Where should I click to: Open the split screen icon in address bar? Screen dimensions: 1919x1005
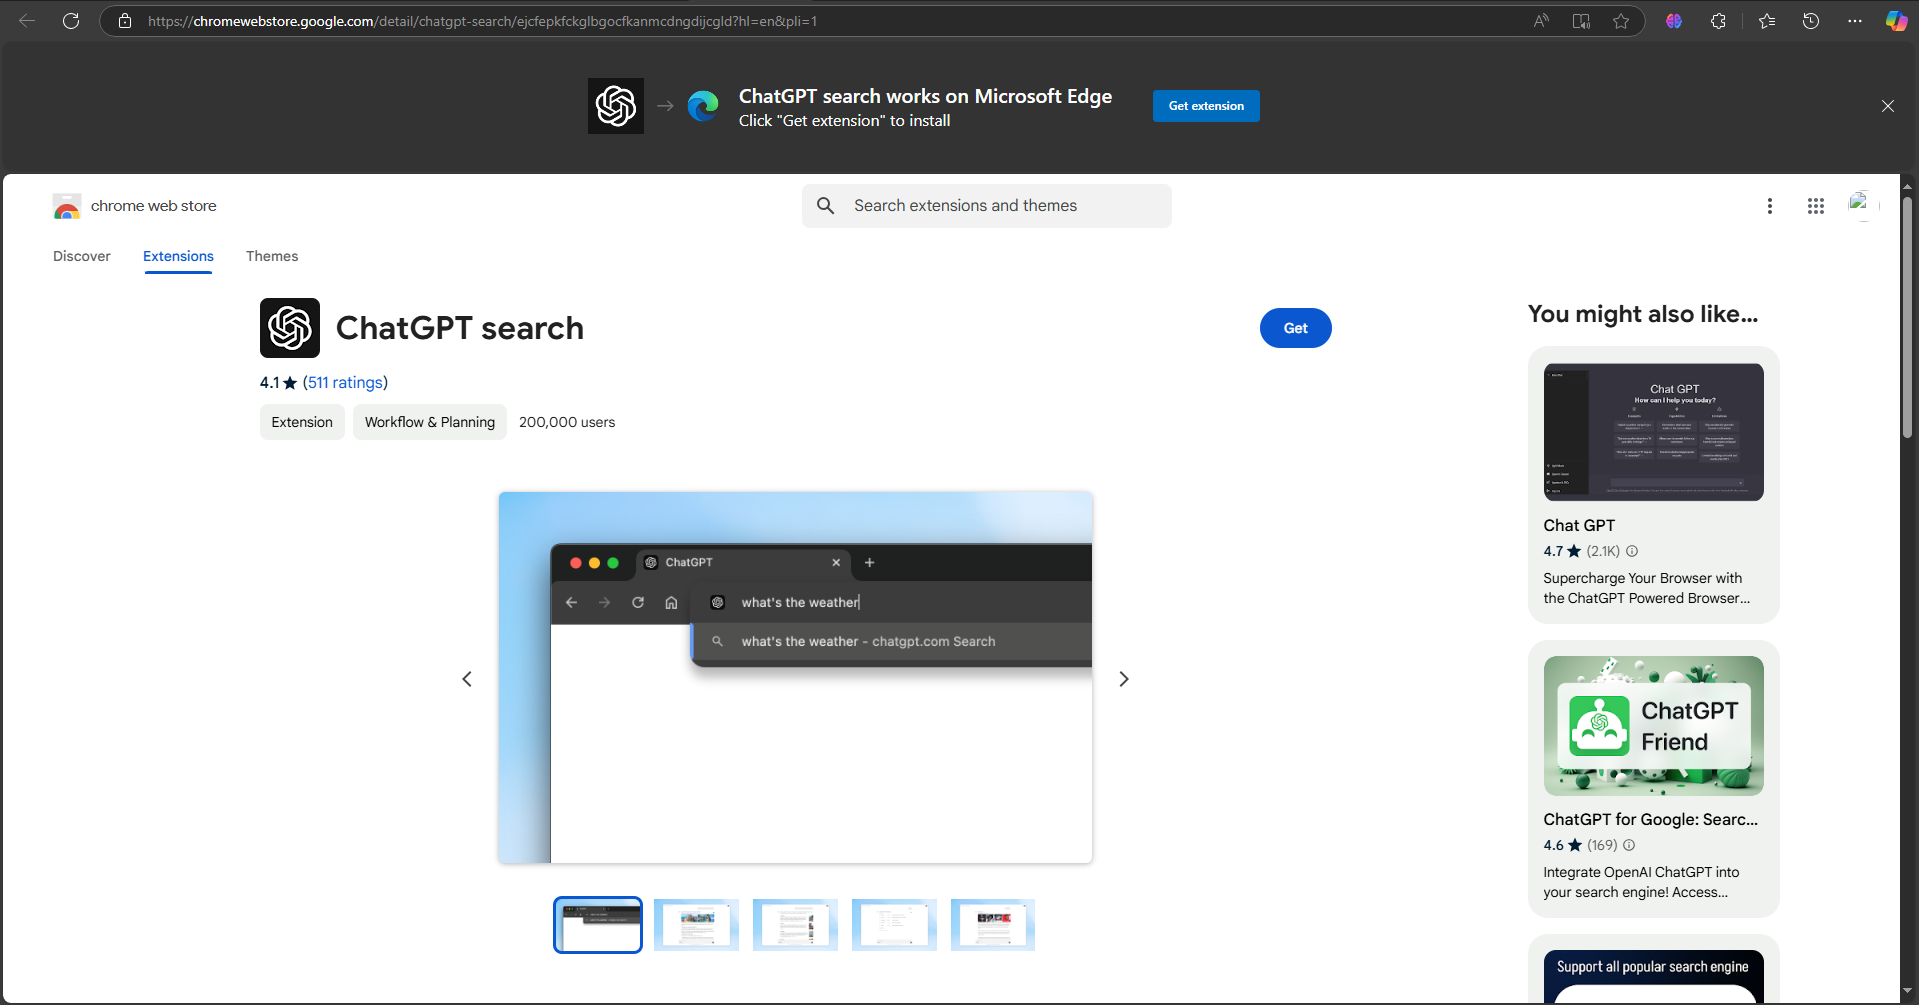[1581, 21]
